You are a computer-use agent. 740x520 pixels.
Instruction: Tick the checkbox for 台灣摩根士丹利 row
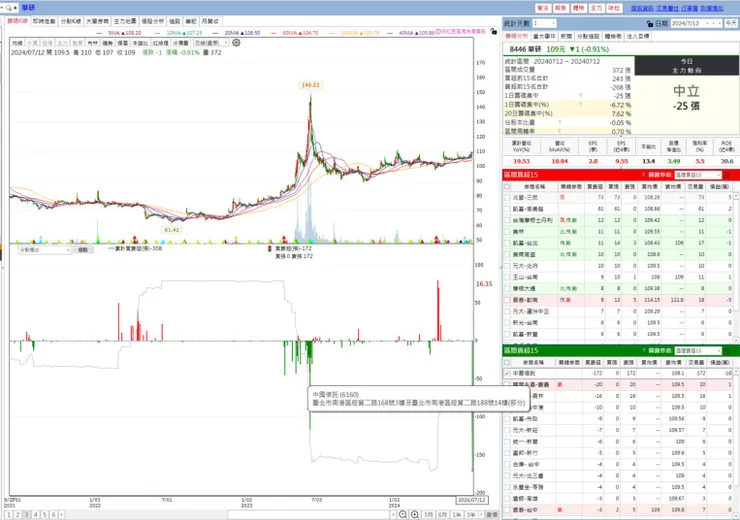(507, 220)
